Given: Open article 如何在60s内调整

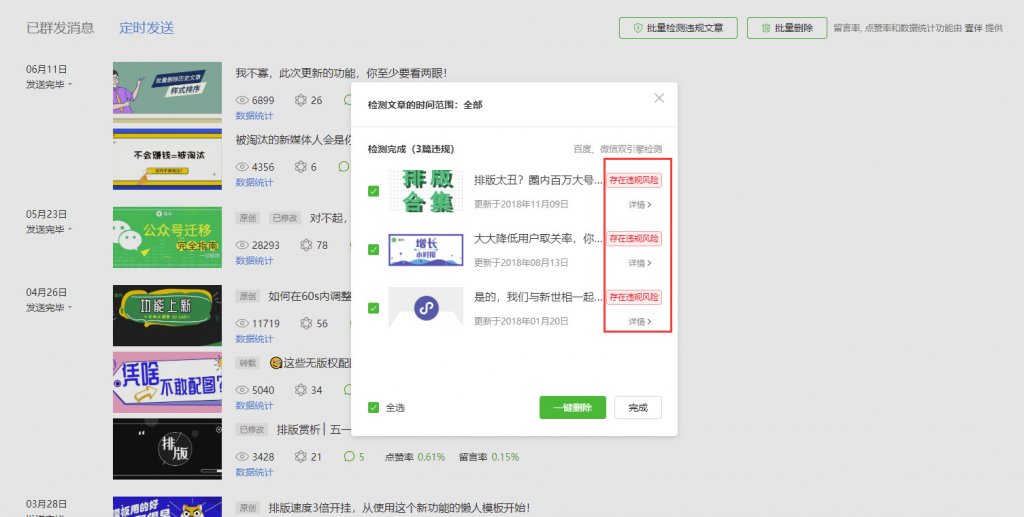Looking at the screenshot, I should 310,296.
